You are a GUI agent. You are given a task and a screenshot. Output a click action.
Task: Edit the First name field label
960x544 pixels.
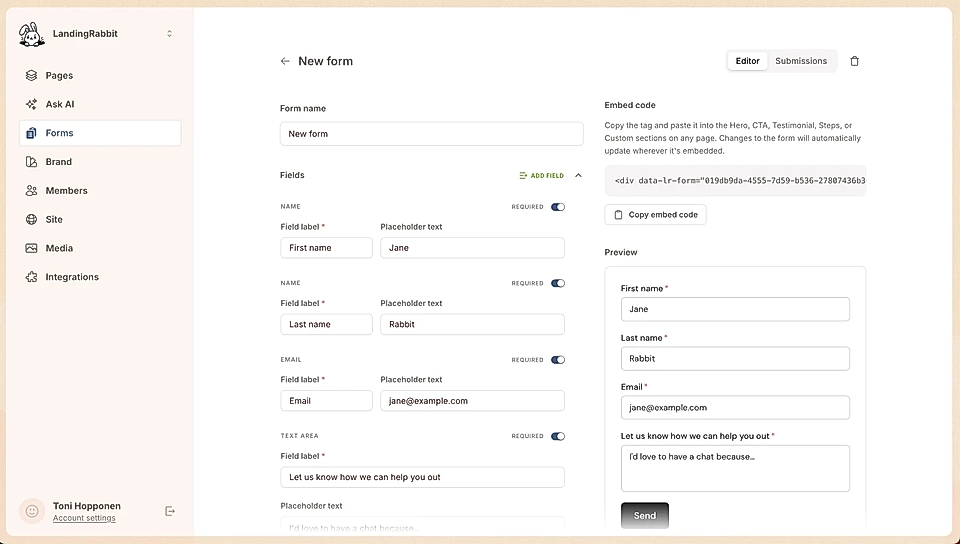click(326, 248)
